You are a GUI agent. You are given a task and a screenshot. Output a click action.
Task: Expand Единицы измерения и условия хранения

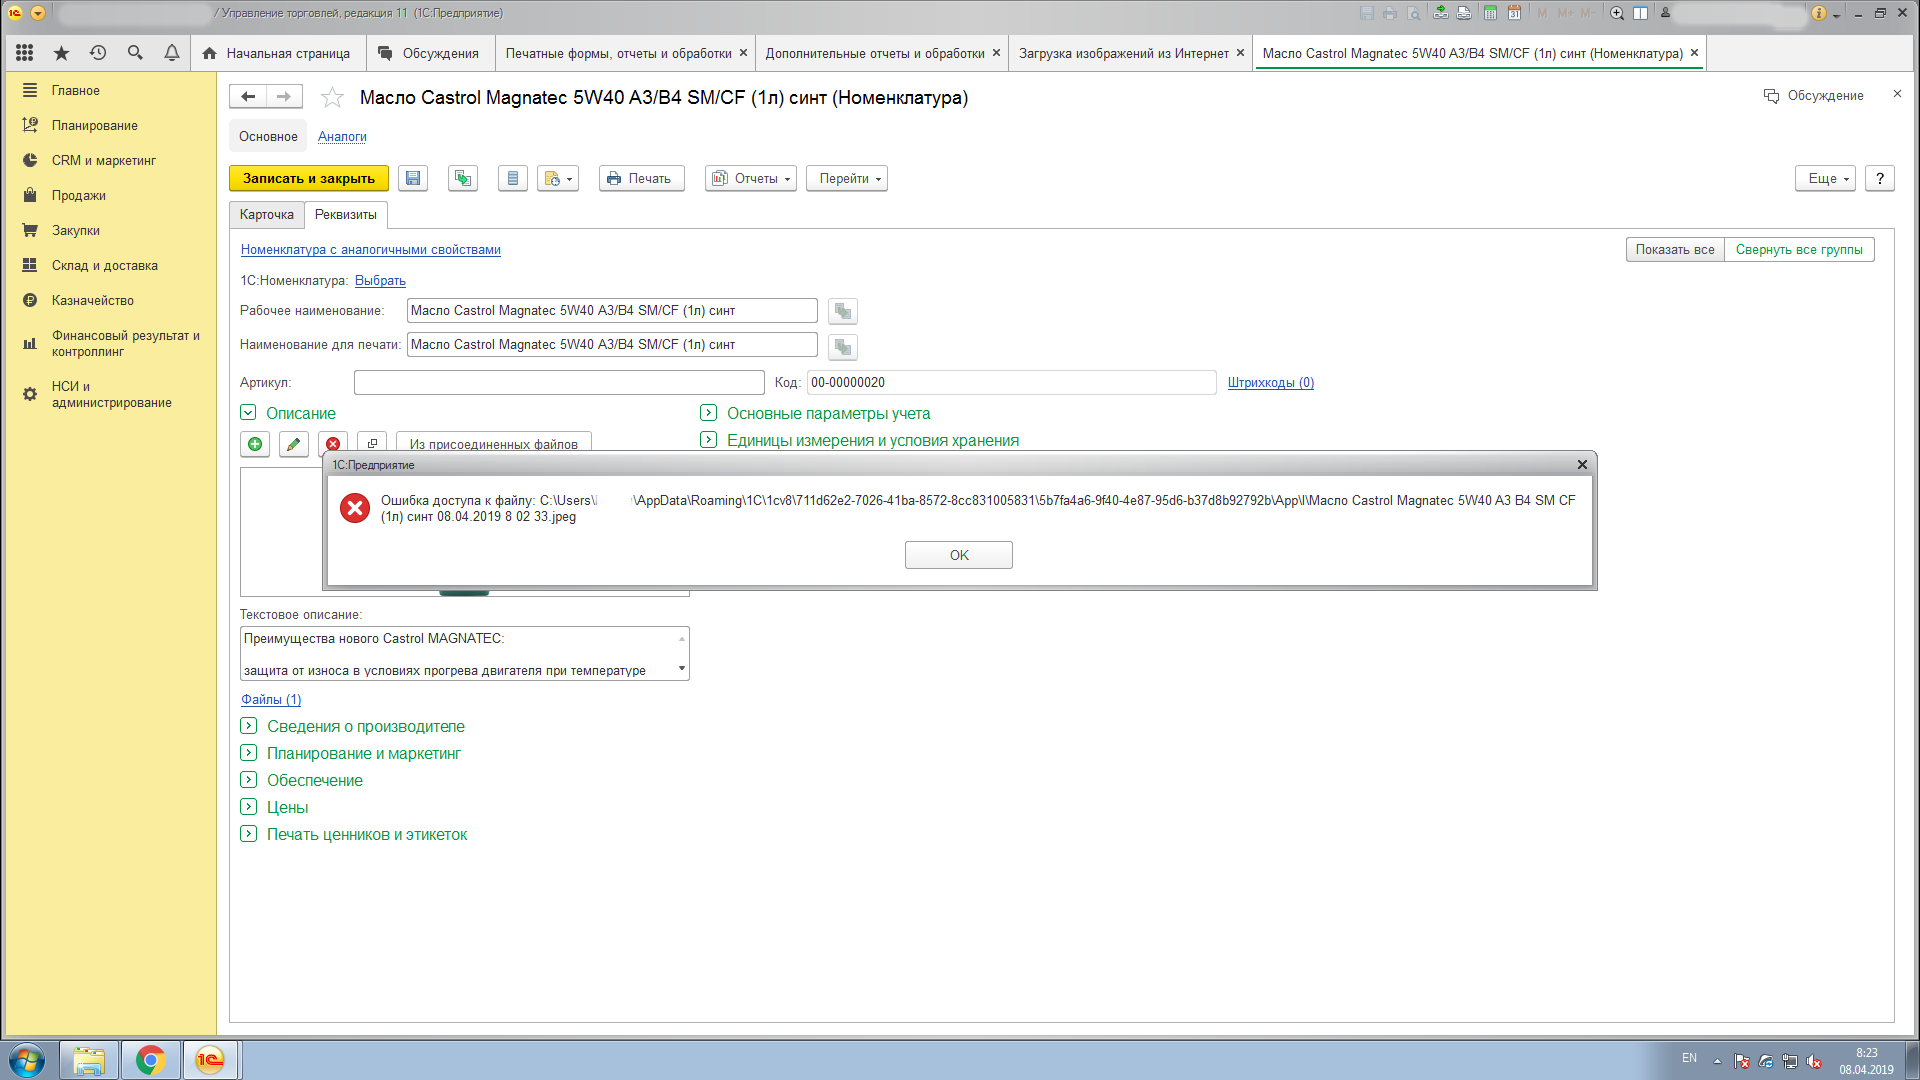[x=708, y=439]
